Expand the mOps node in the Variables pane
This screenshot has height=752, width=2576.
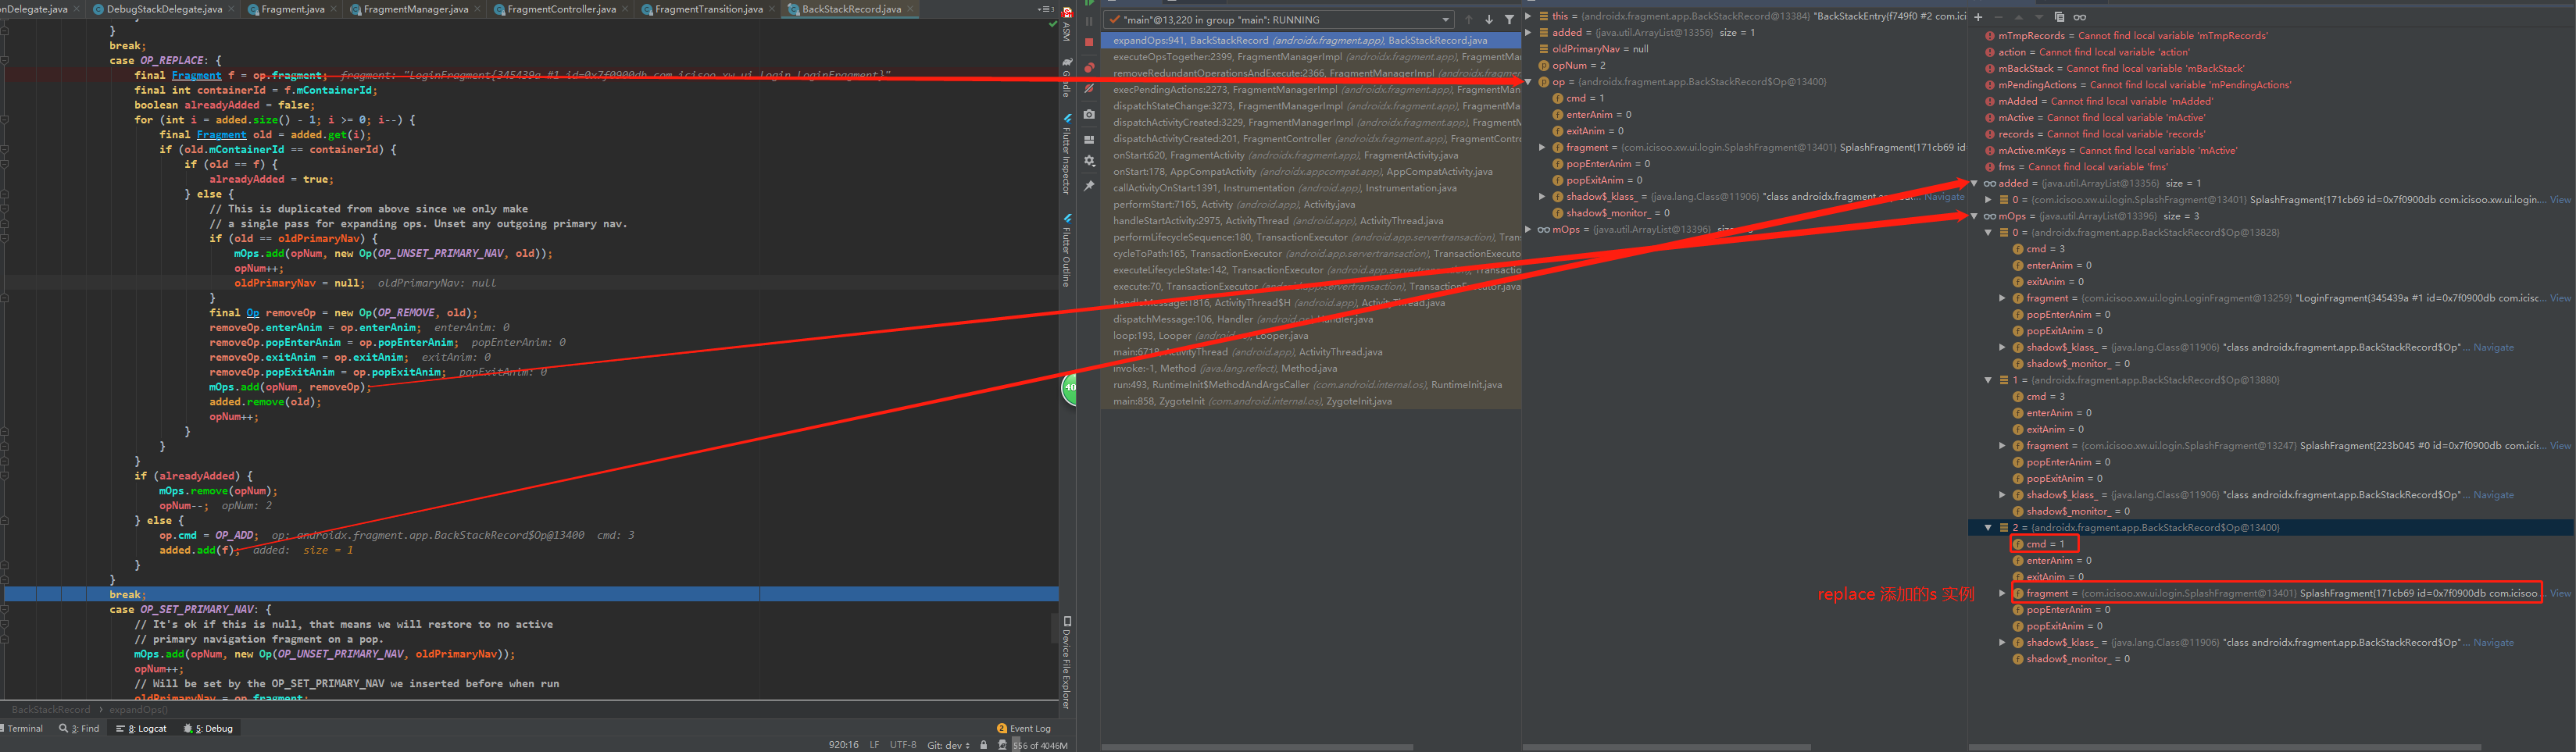(1529, 229)
